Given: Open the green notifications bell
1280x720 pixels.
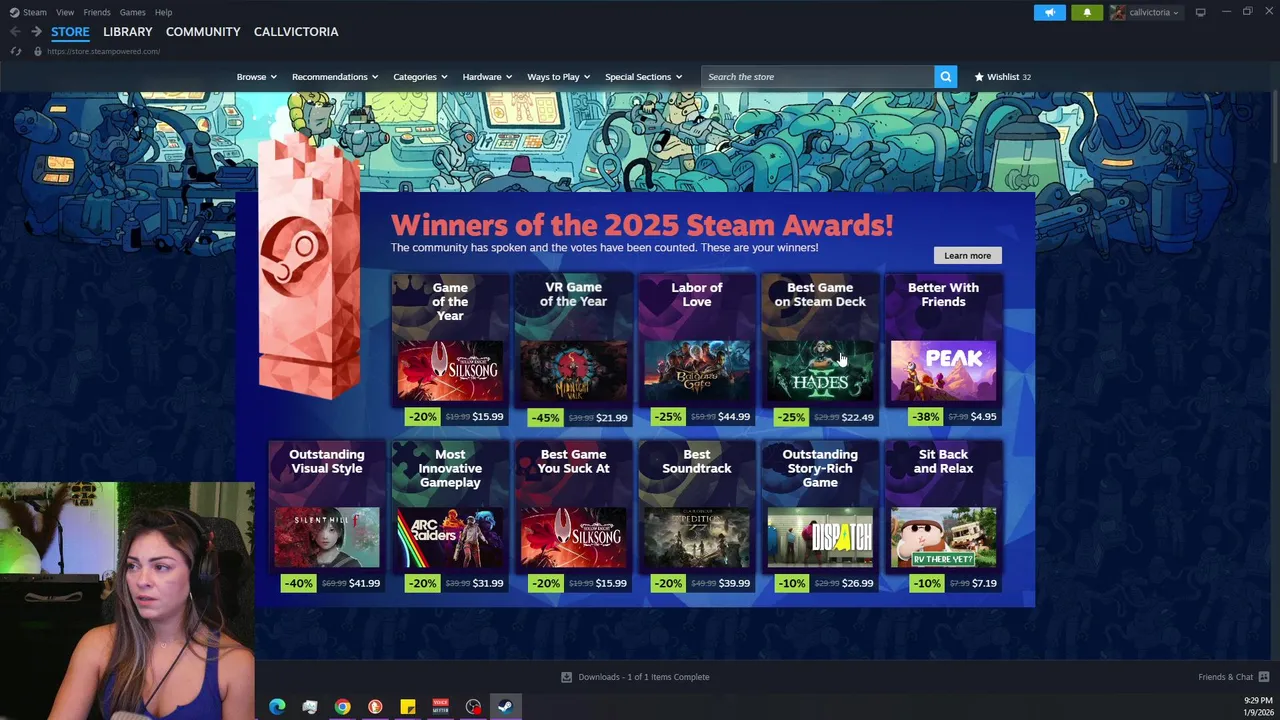Looking at the screenshot, I should coord(1087,12).
